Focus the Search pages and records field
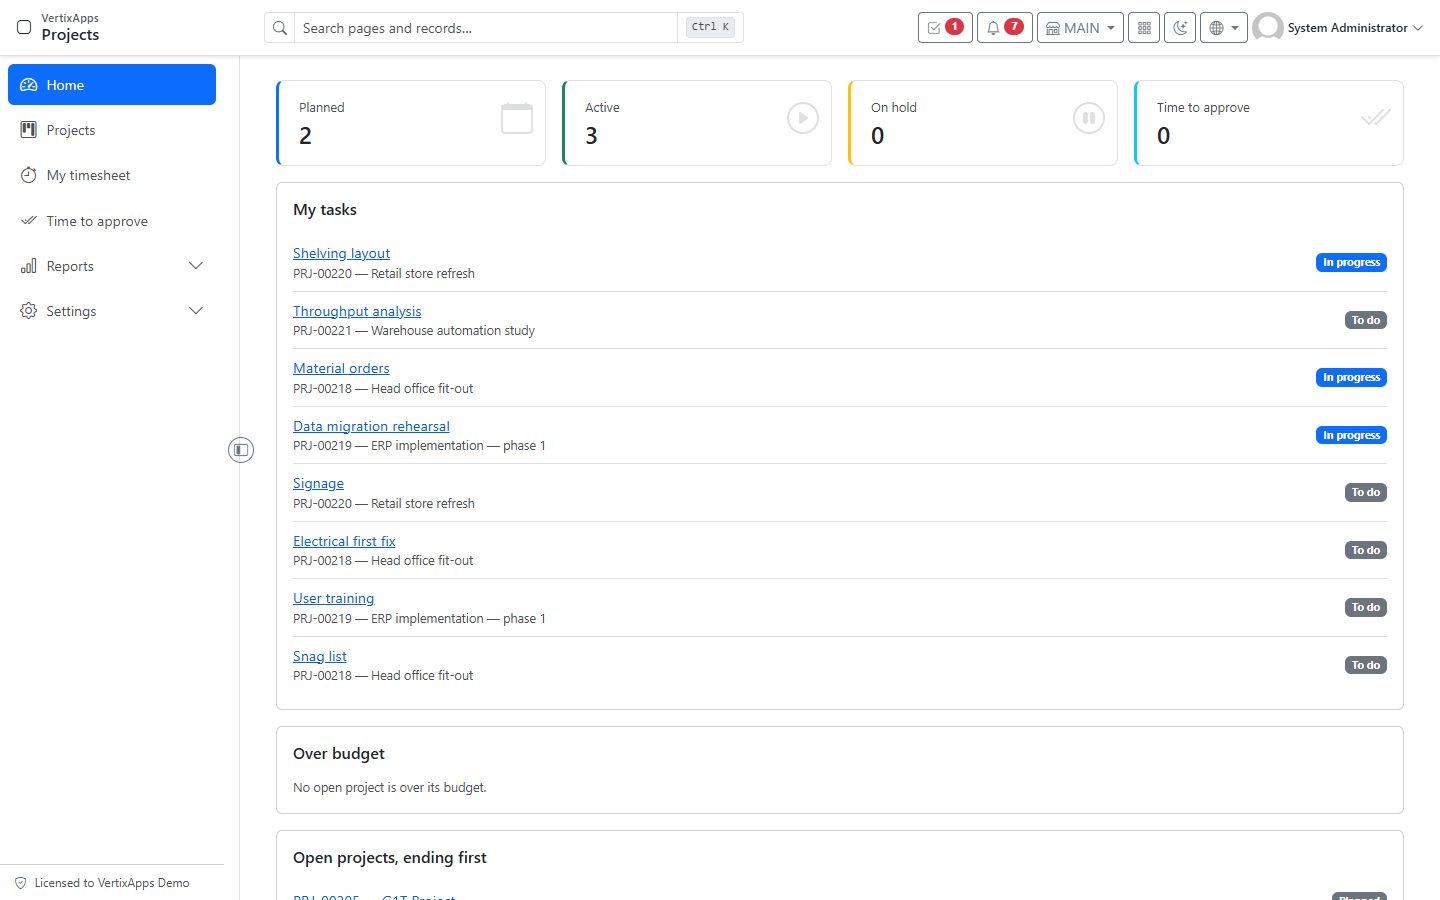The width and height of the screenshot is (1440, 900). (488, 28)
